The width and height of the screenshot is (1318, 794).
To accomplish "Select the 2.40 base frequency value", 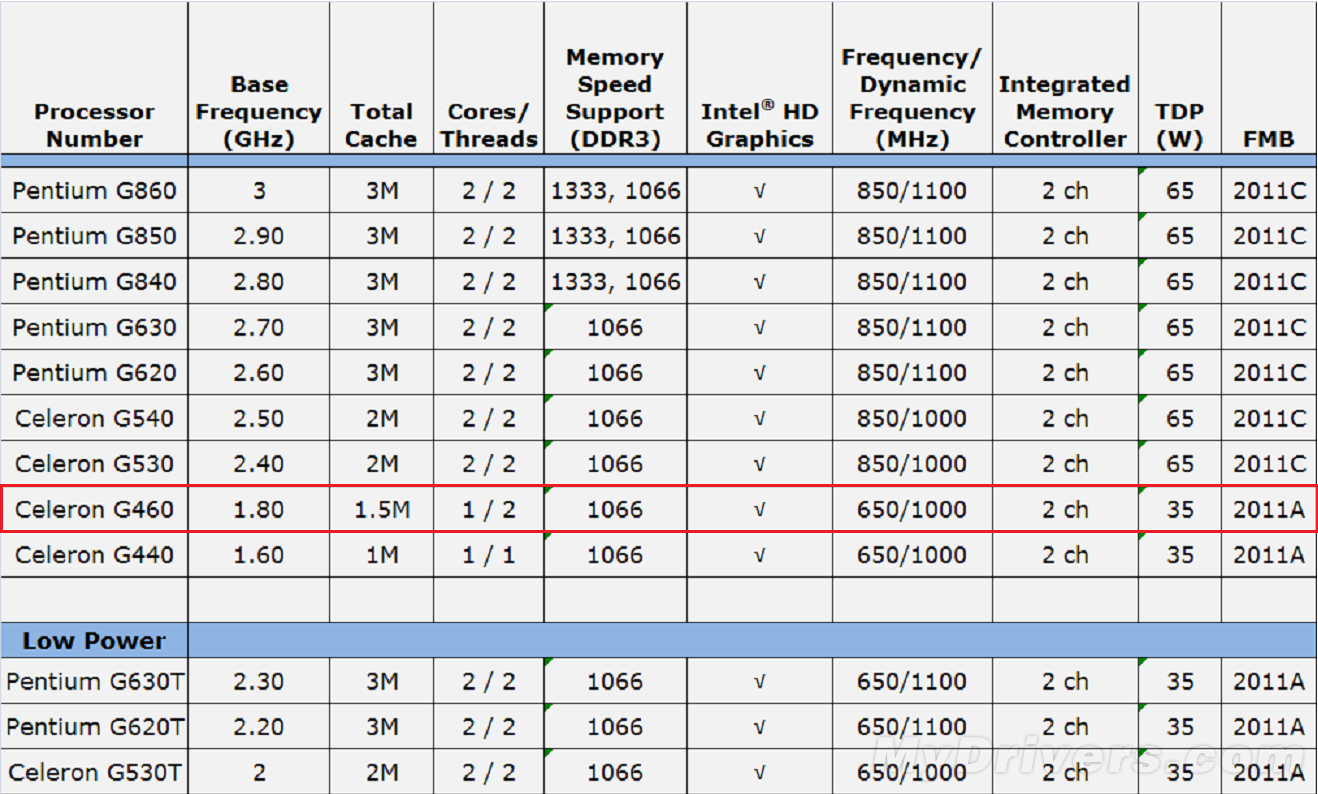I will pyautogui.click(x=259, y=464).
